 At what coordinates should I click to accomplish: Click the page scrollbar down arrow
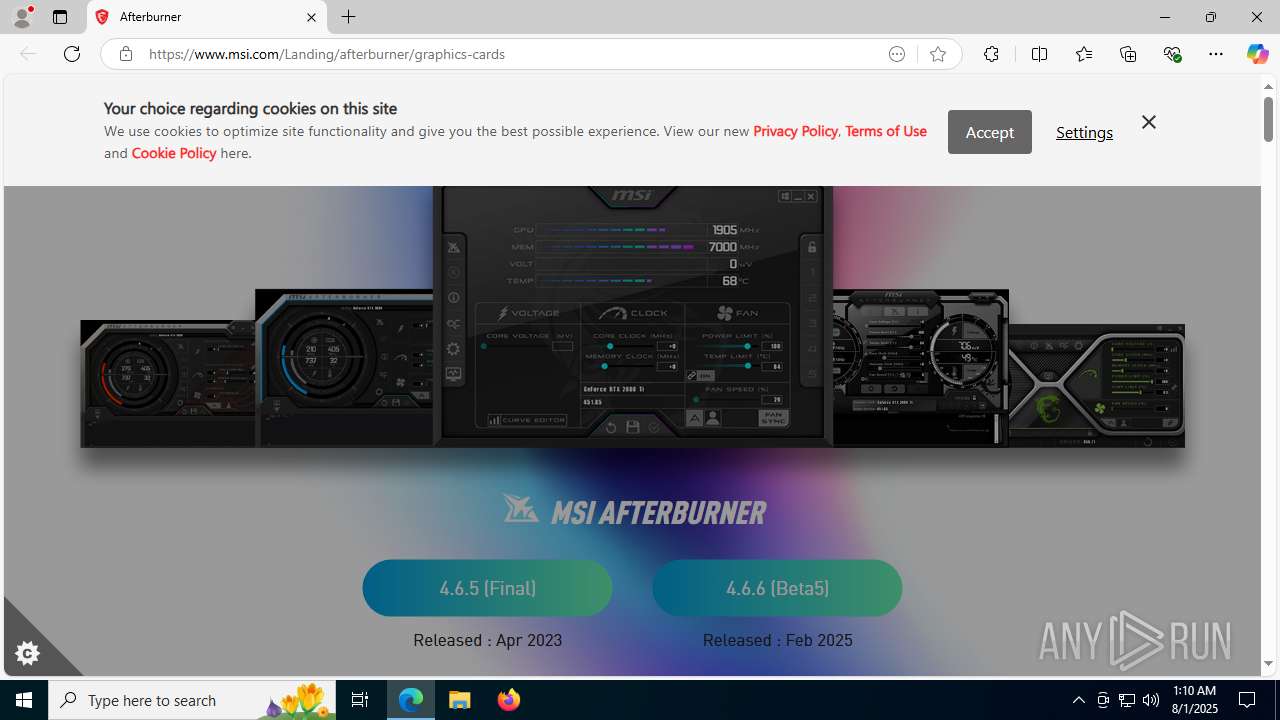(x=1268, y=663)
